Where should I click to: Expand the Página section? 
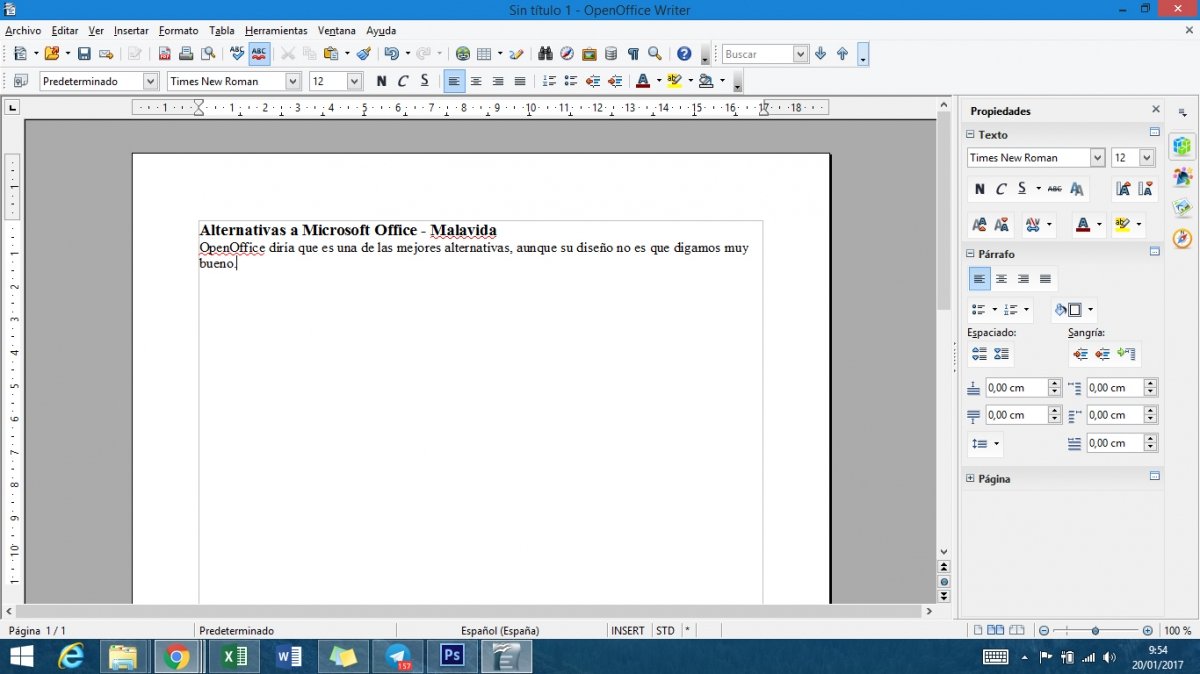(x=969, y=479)
